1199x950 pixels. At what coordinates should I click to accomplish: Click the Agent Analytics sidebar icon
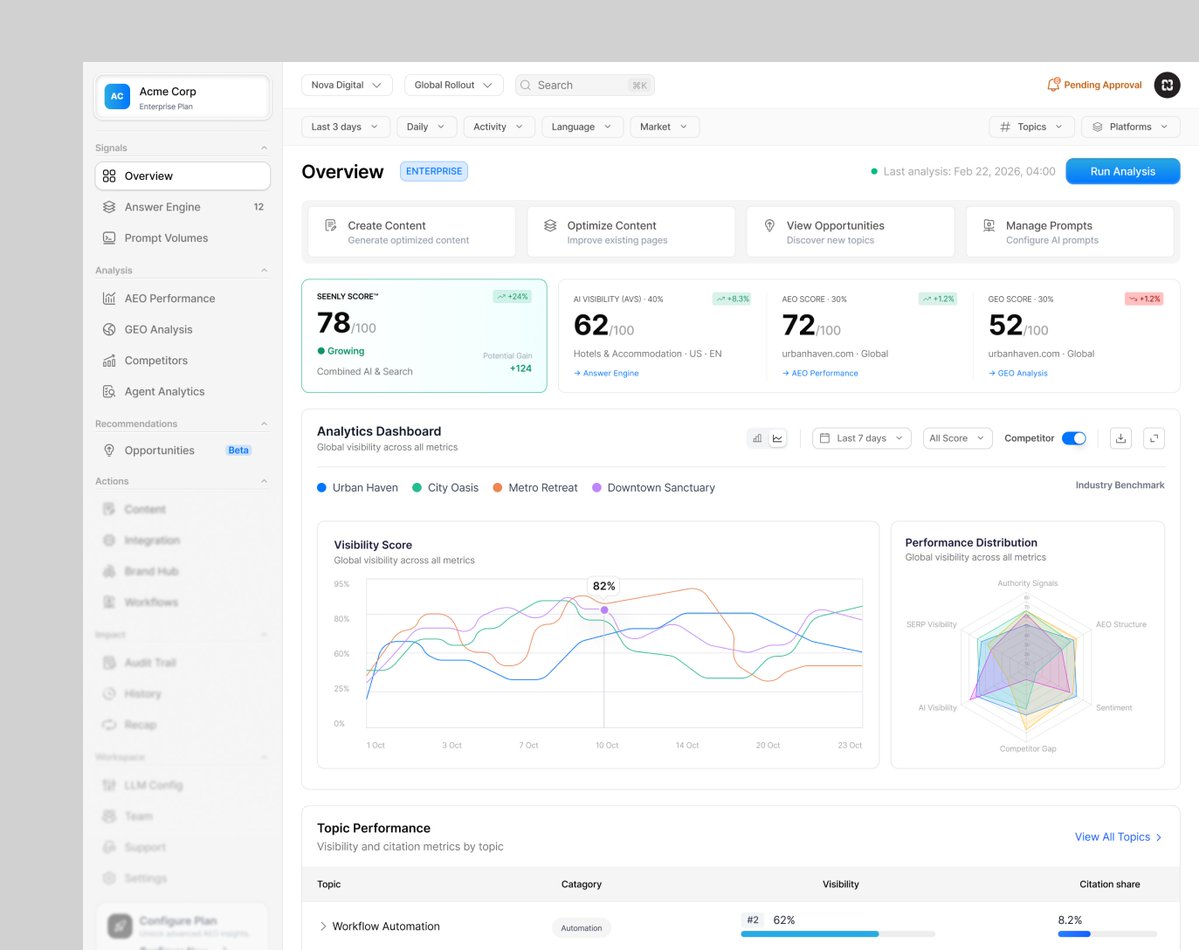click(x=109, y=392)
